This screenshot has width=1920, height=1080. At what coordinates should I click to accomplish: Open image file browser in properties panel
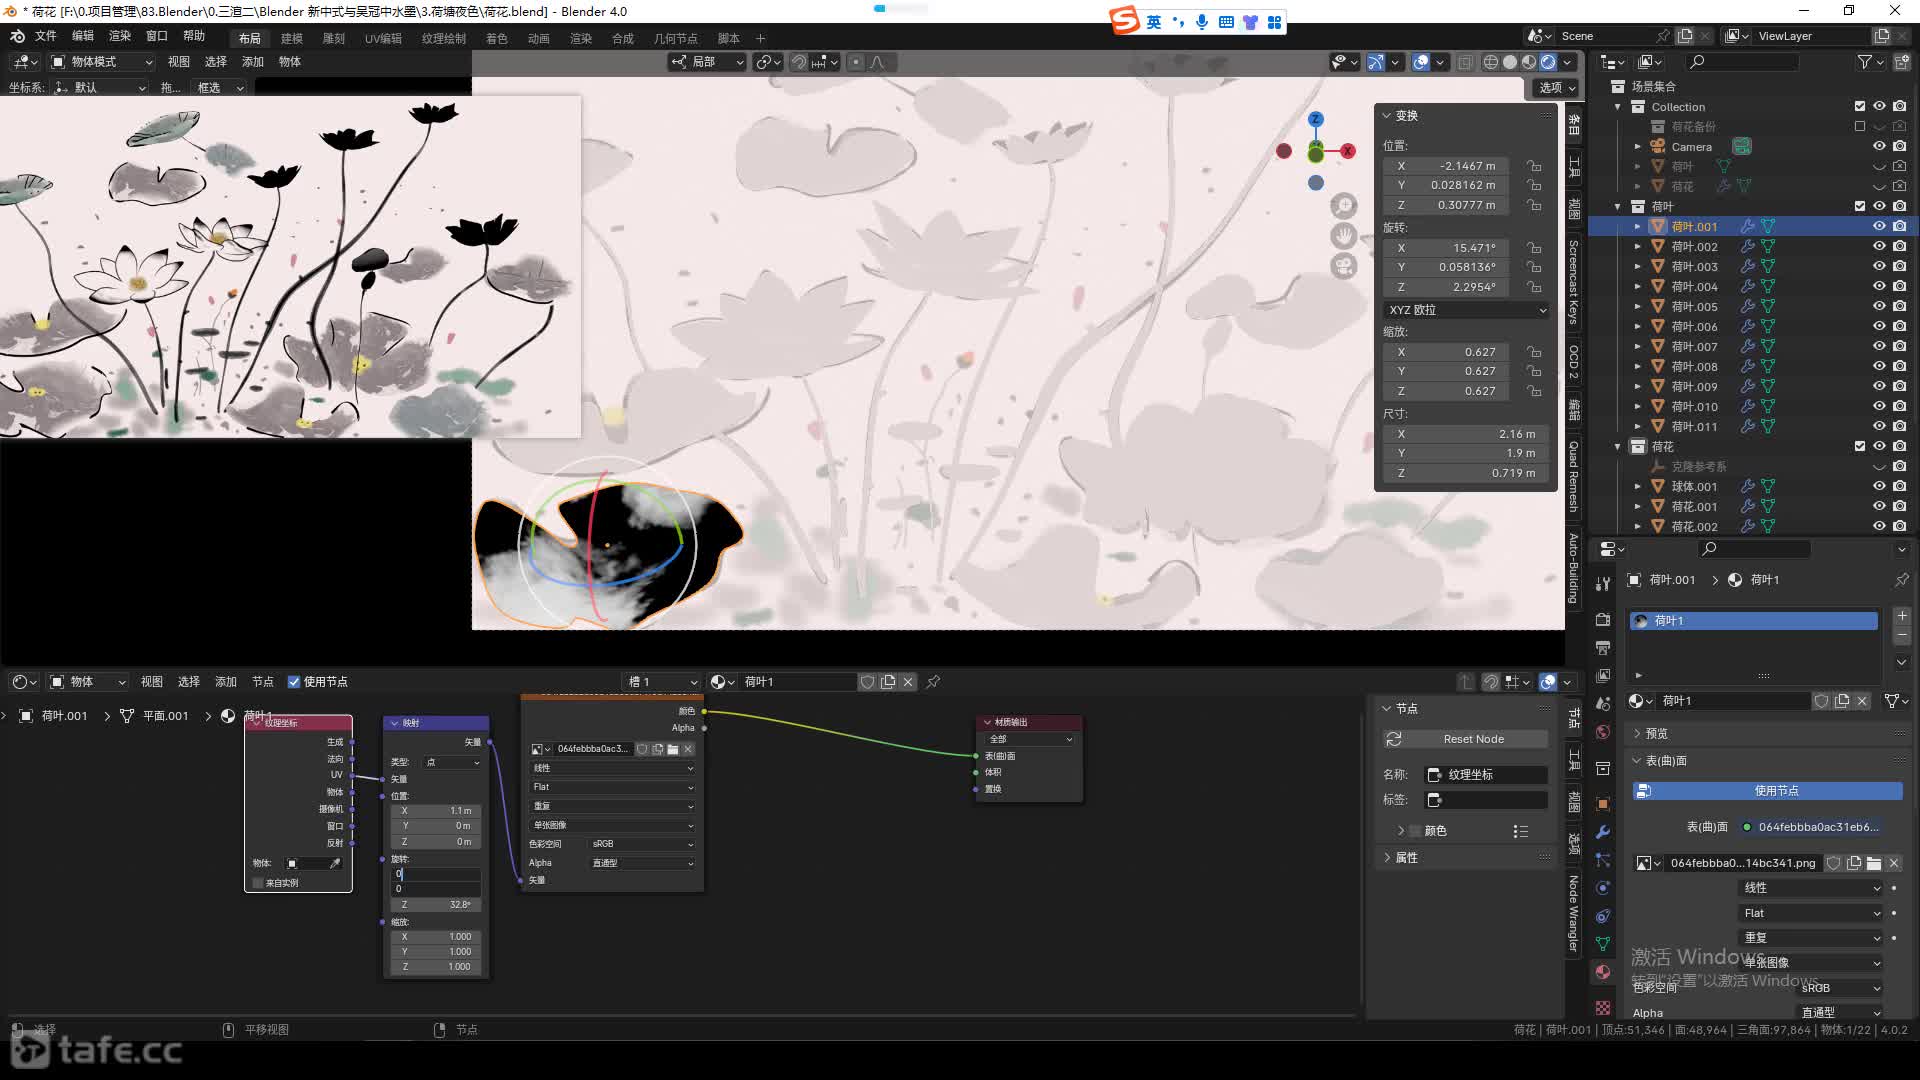click(1874, 863)
